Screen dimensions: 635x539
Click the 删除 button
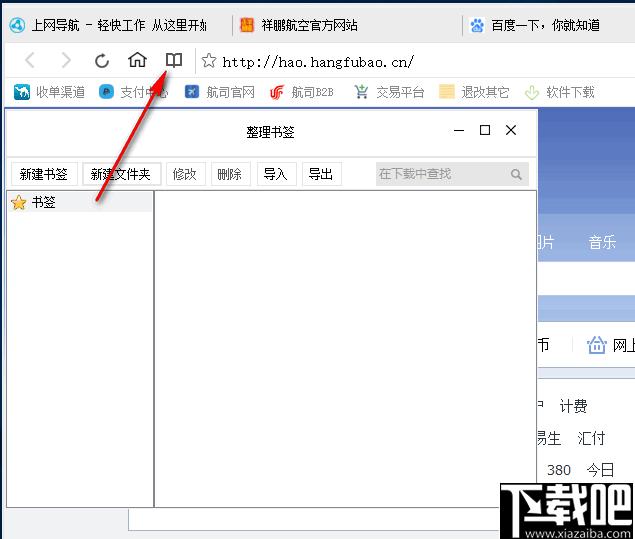pyautogui.click(x=230, y=174)
